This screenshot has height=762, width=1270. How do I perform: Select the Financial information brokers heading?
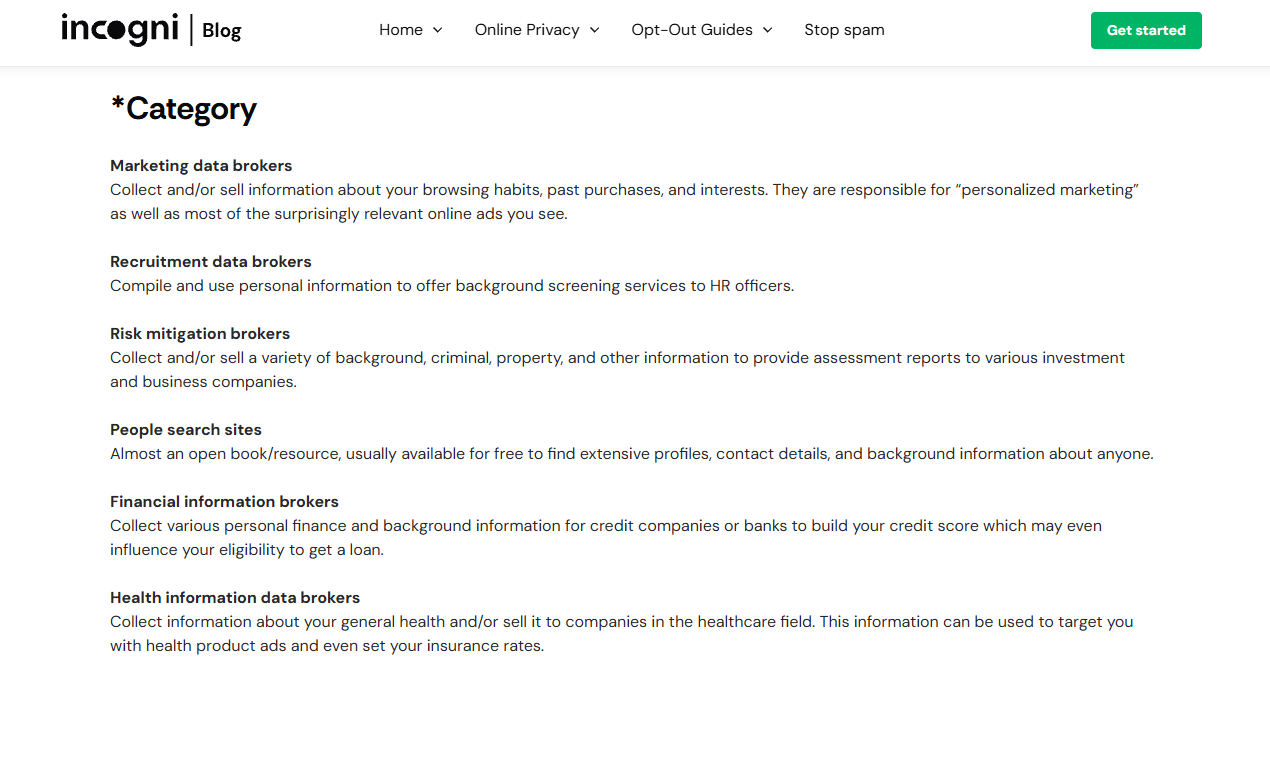click(x=224, y=502)
